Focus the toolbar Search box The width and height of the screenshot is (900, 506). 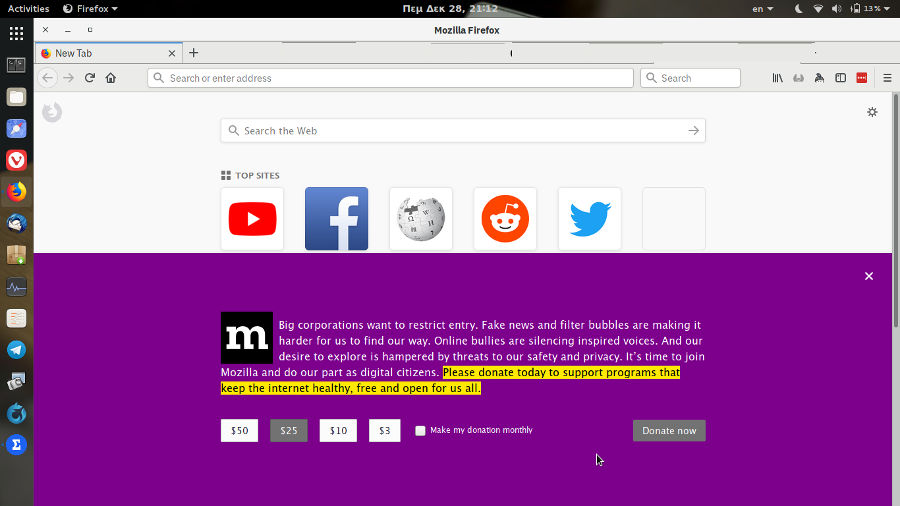690,78
